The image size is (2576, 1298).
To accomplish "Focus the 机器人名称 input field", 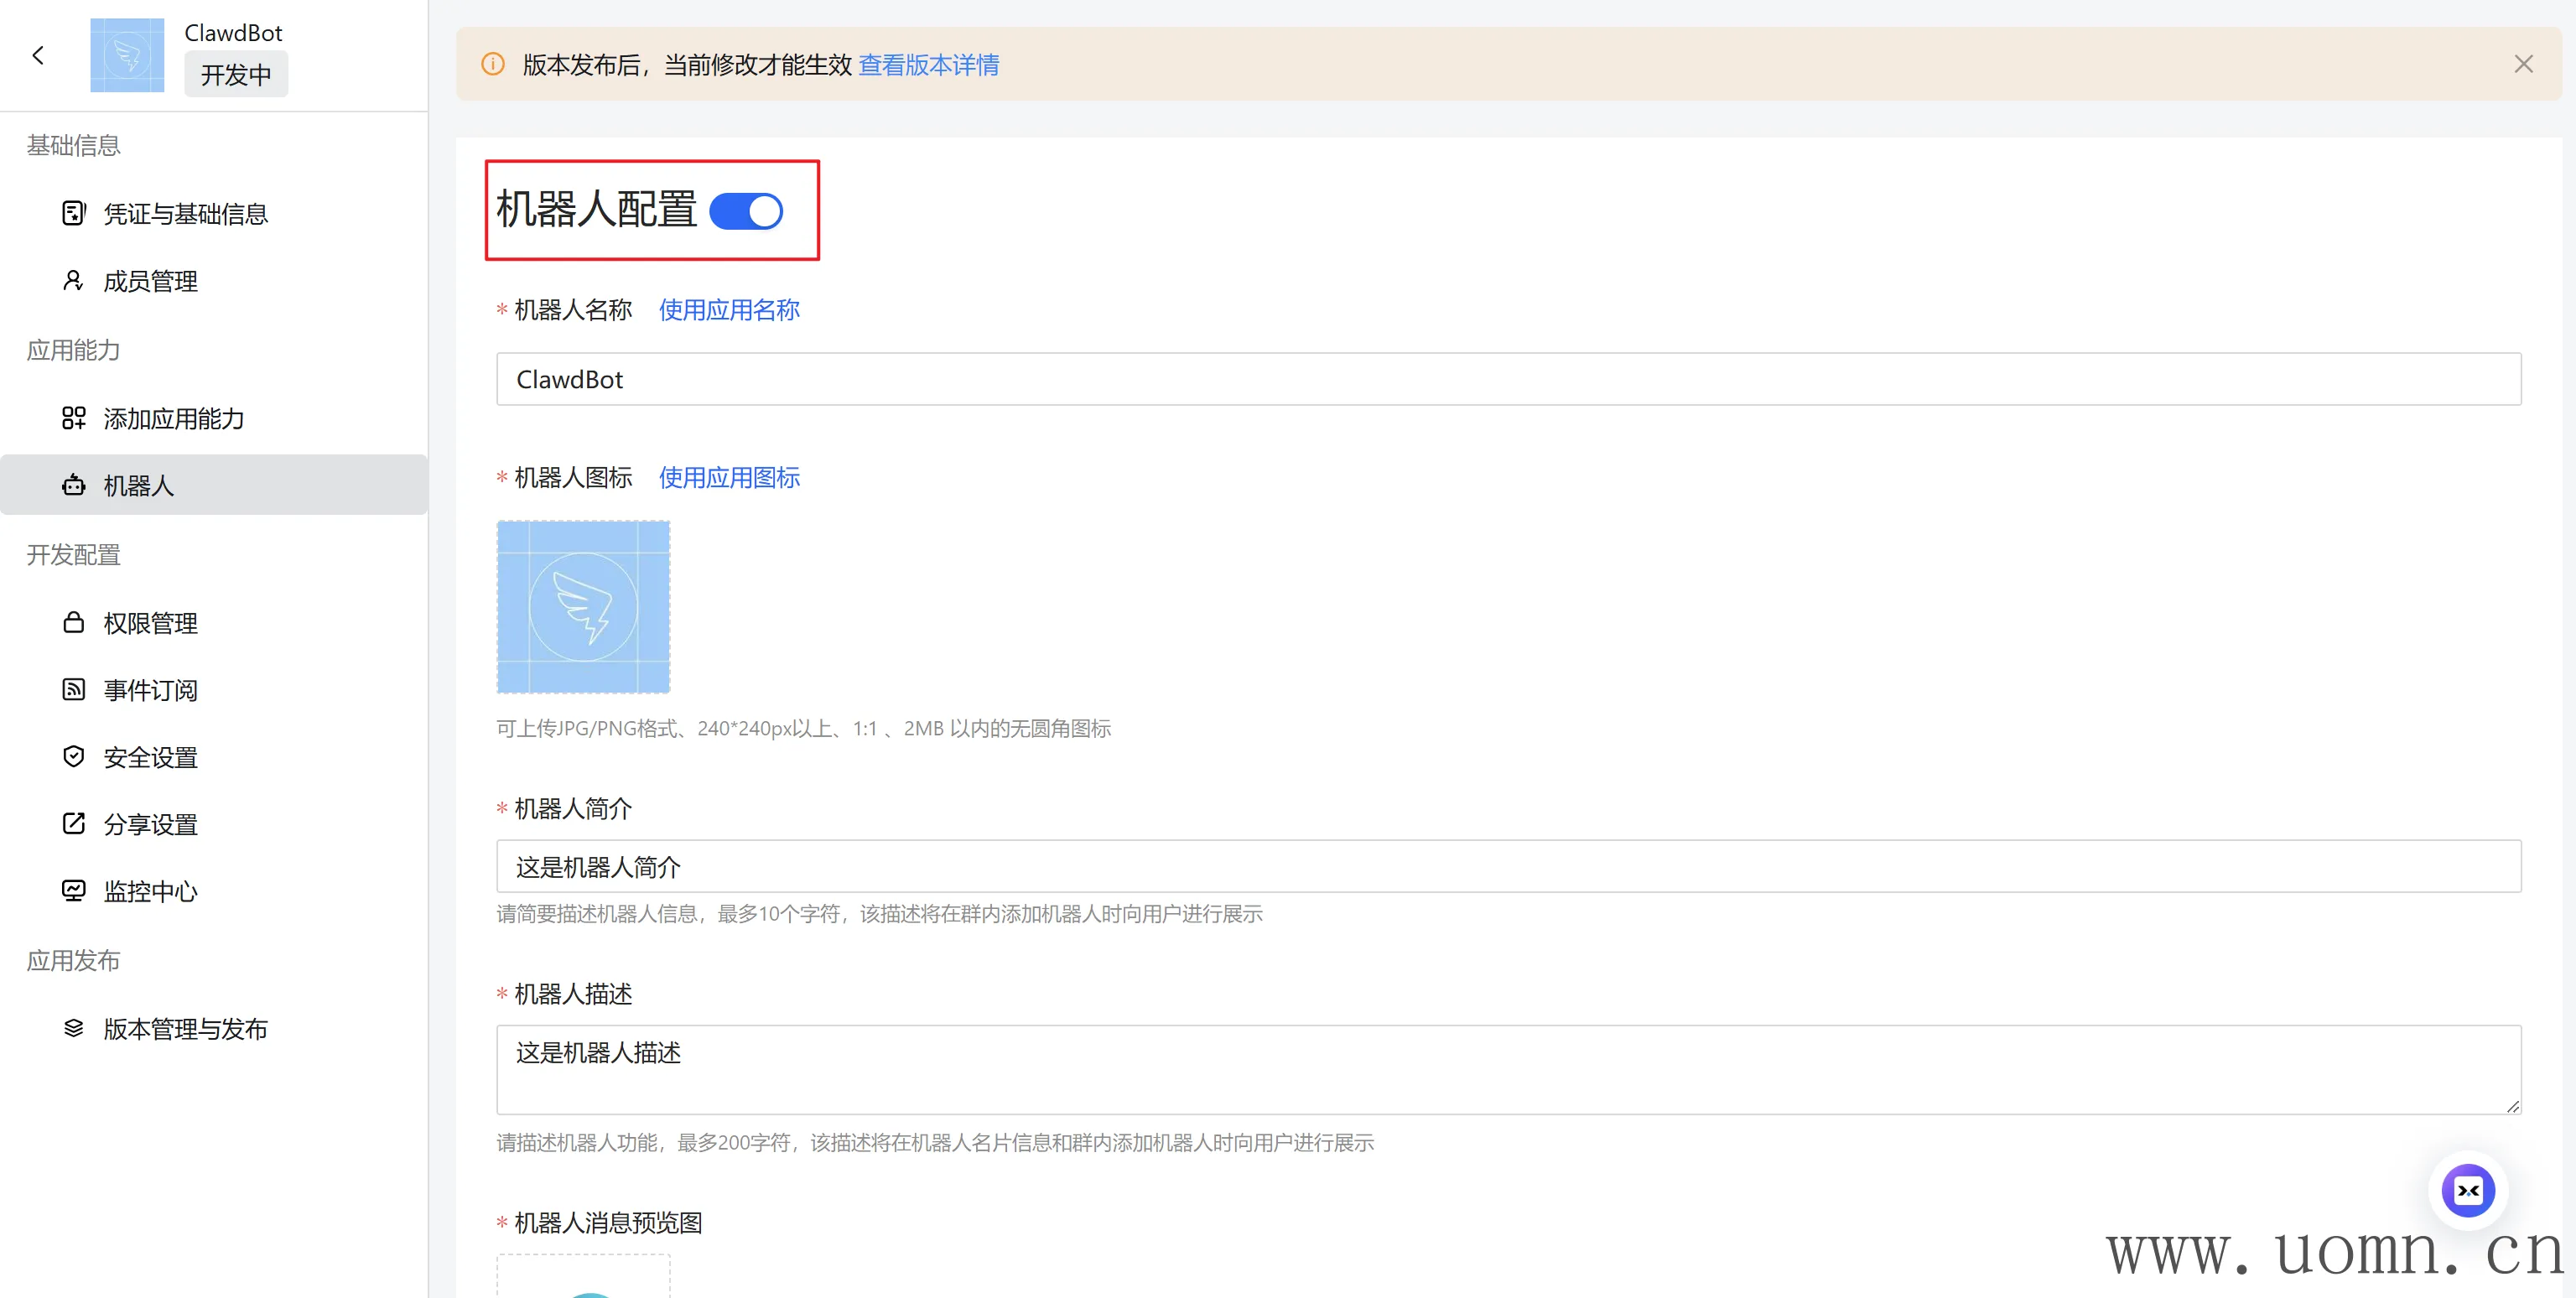I will coord(1508,379).
